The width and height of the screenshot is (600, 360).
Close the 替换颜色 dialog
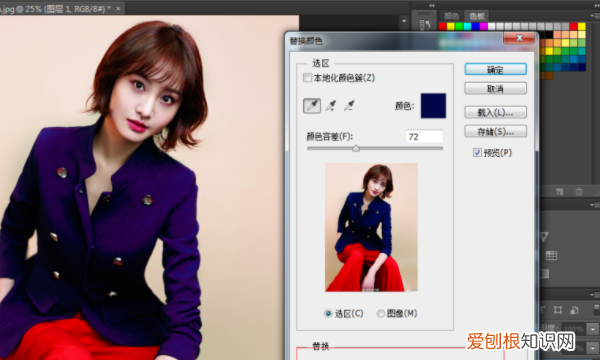[x=519, y=38]
